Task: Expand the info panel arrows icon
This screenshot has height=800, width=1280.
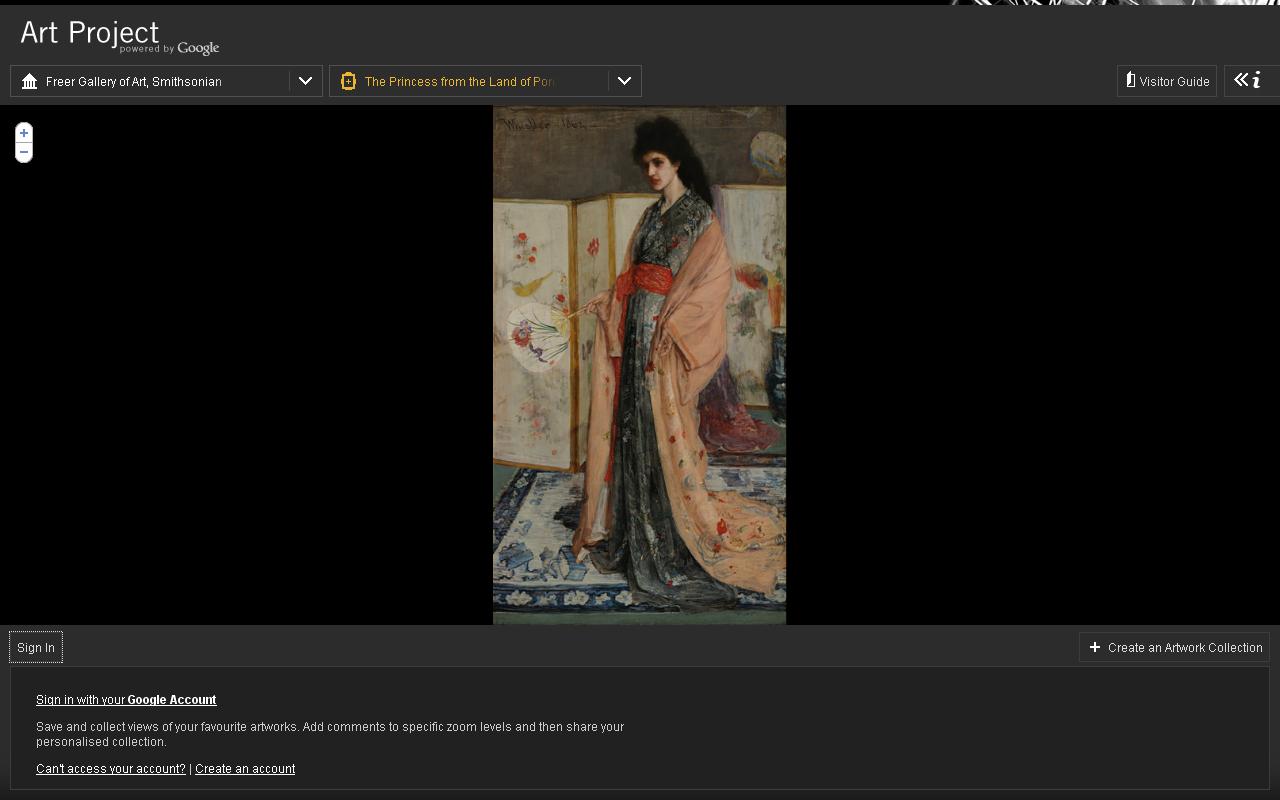Action: [x=1248, y=80]
